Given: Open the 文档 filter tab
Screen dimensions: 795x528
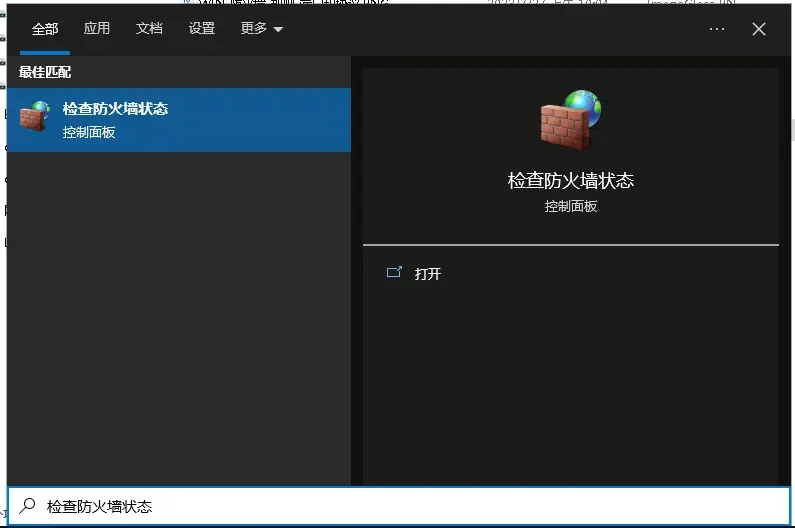Looking at the screenshot, I should [x=149, y=29].
